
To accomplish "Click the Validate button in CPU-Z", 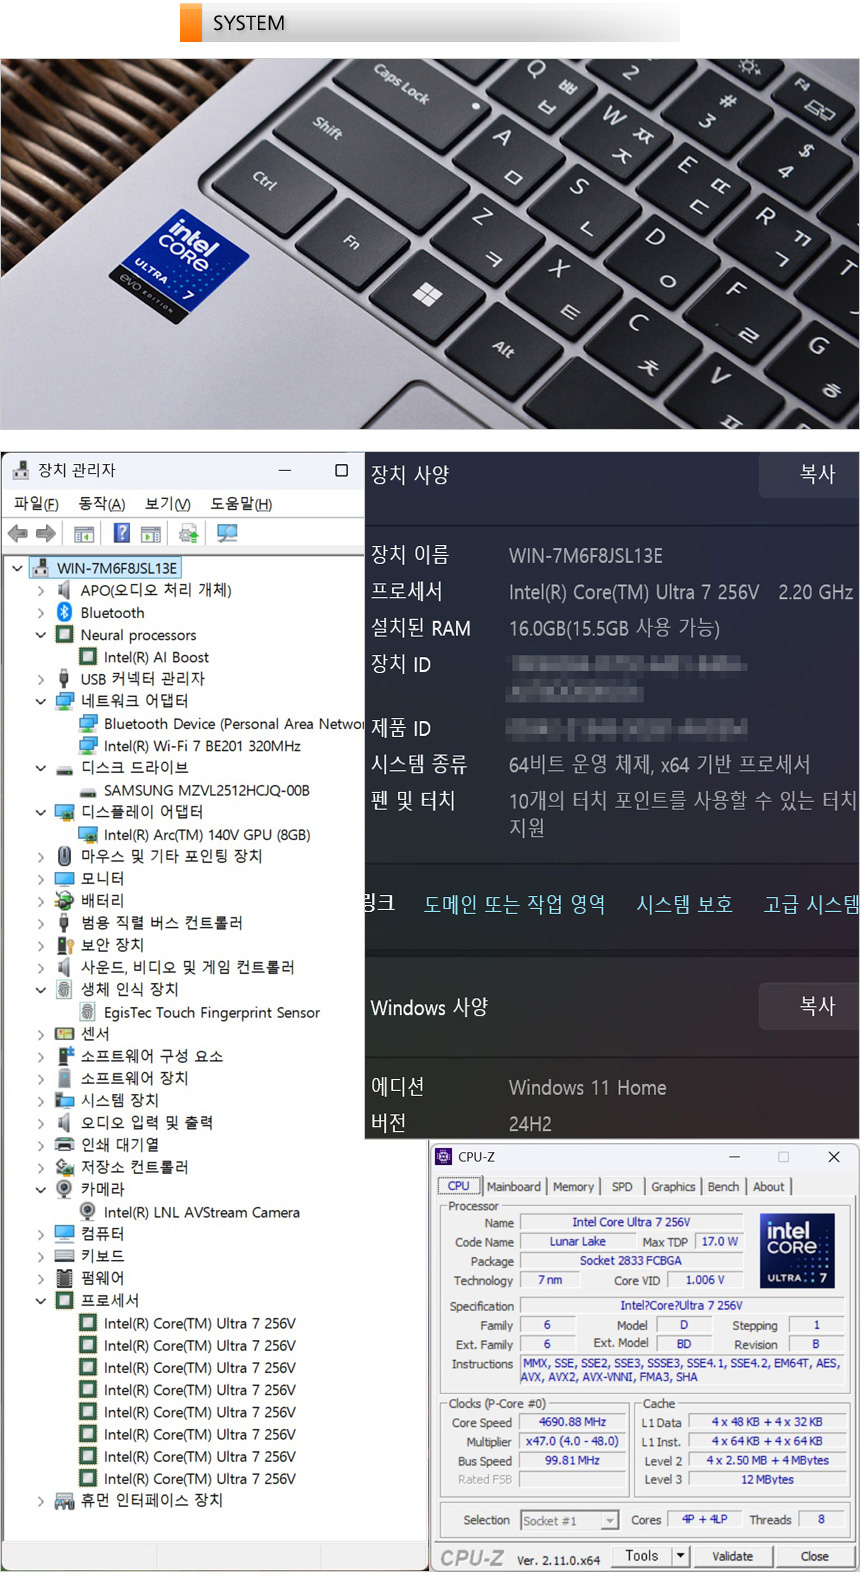I will pos(732,1556).
